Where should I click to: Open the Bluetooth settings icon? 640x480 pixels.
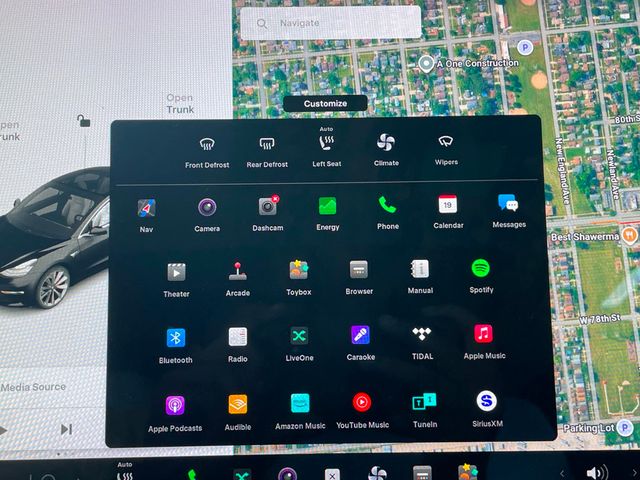pyautogui.click(x=176, y=338)
